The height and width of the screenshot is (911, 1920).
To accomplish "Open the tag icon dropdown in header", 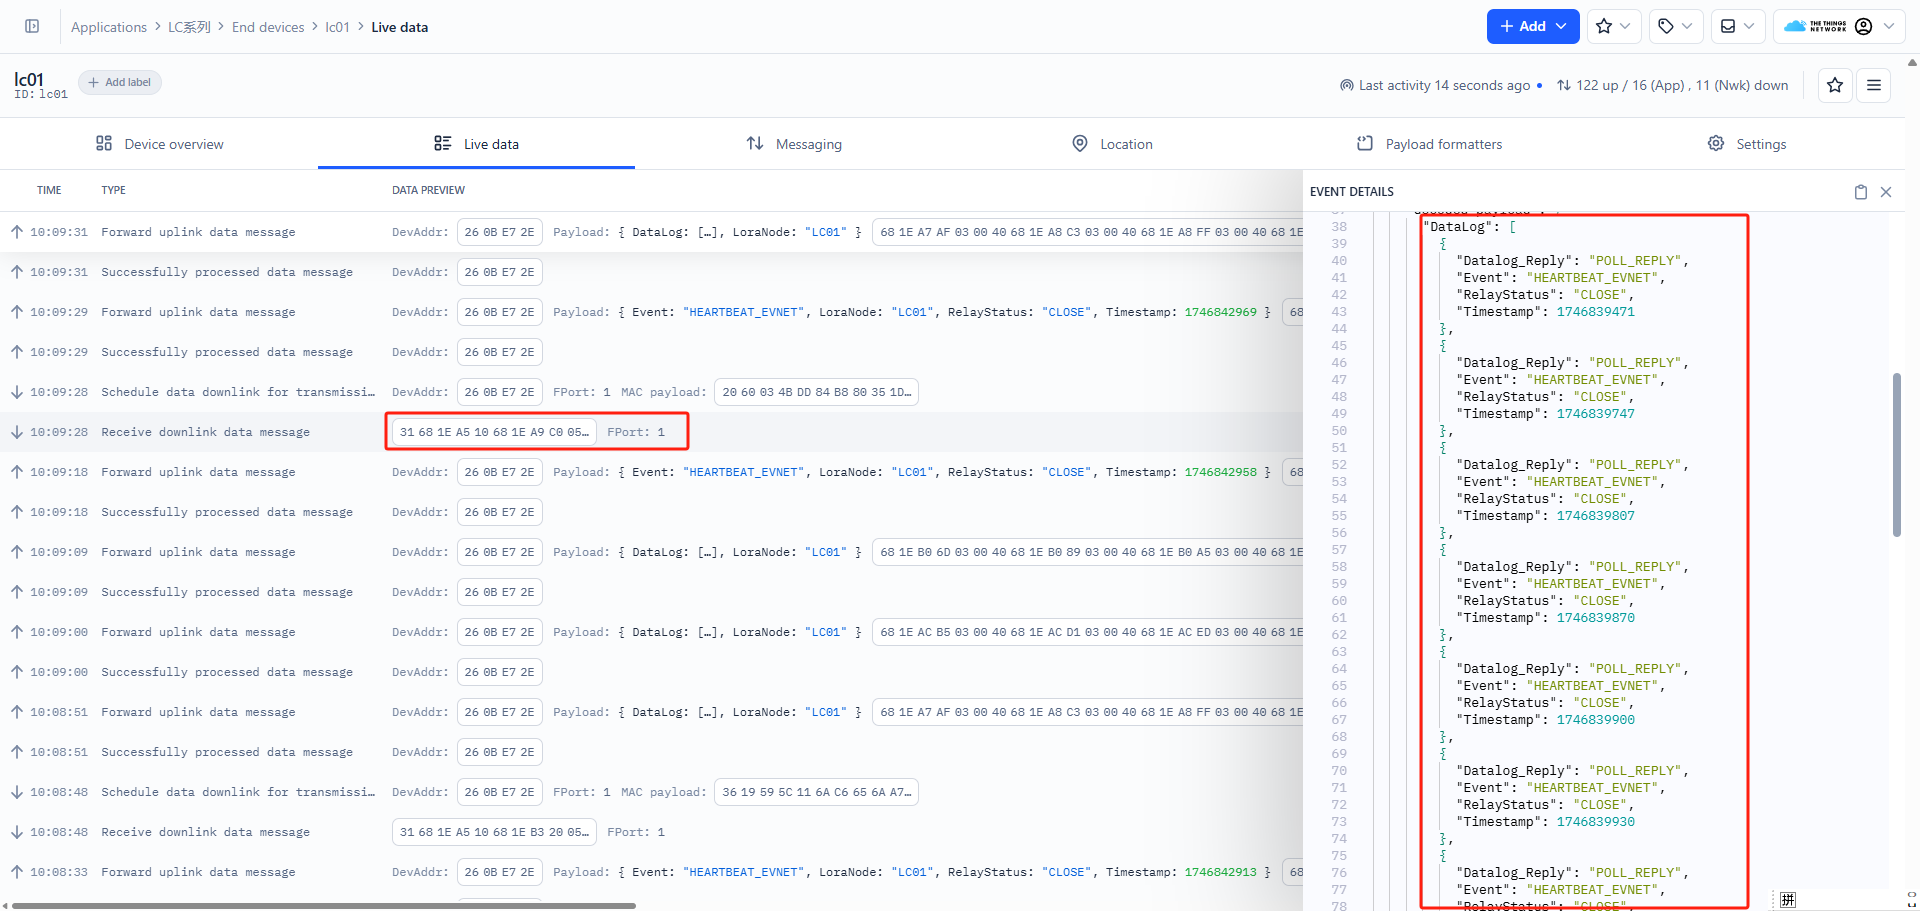I will click(x=1675, y=26).
